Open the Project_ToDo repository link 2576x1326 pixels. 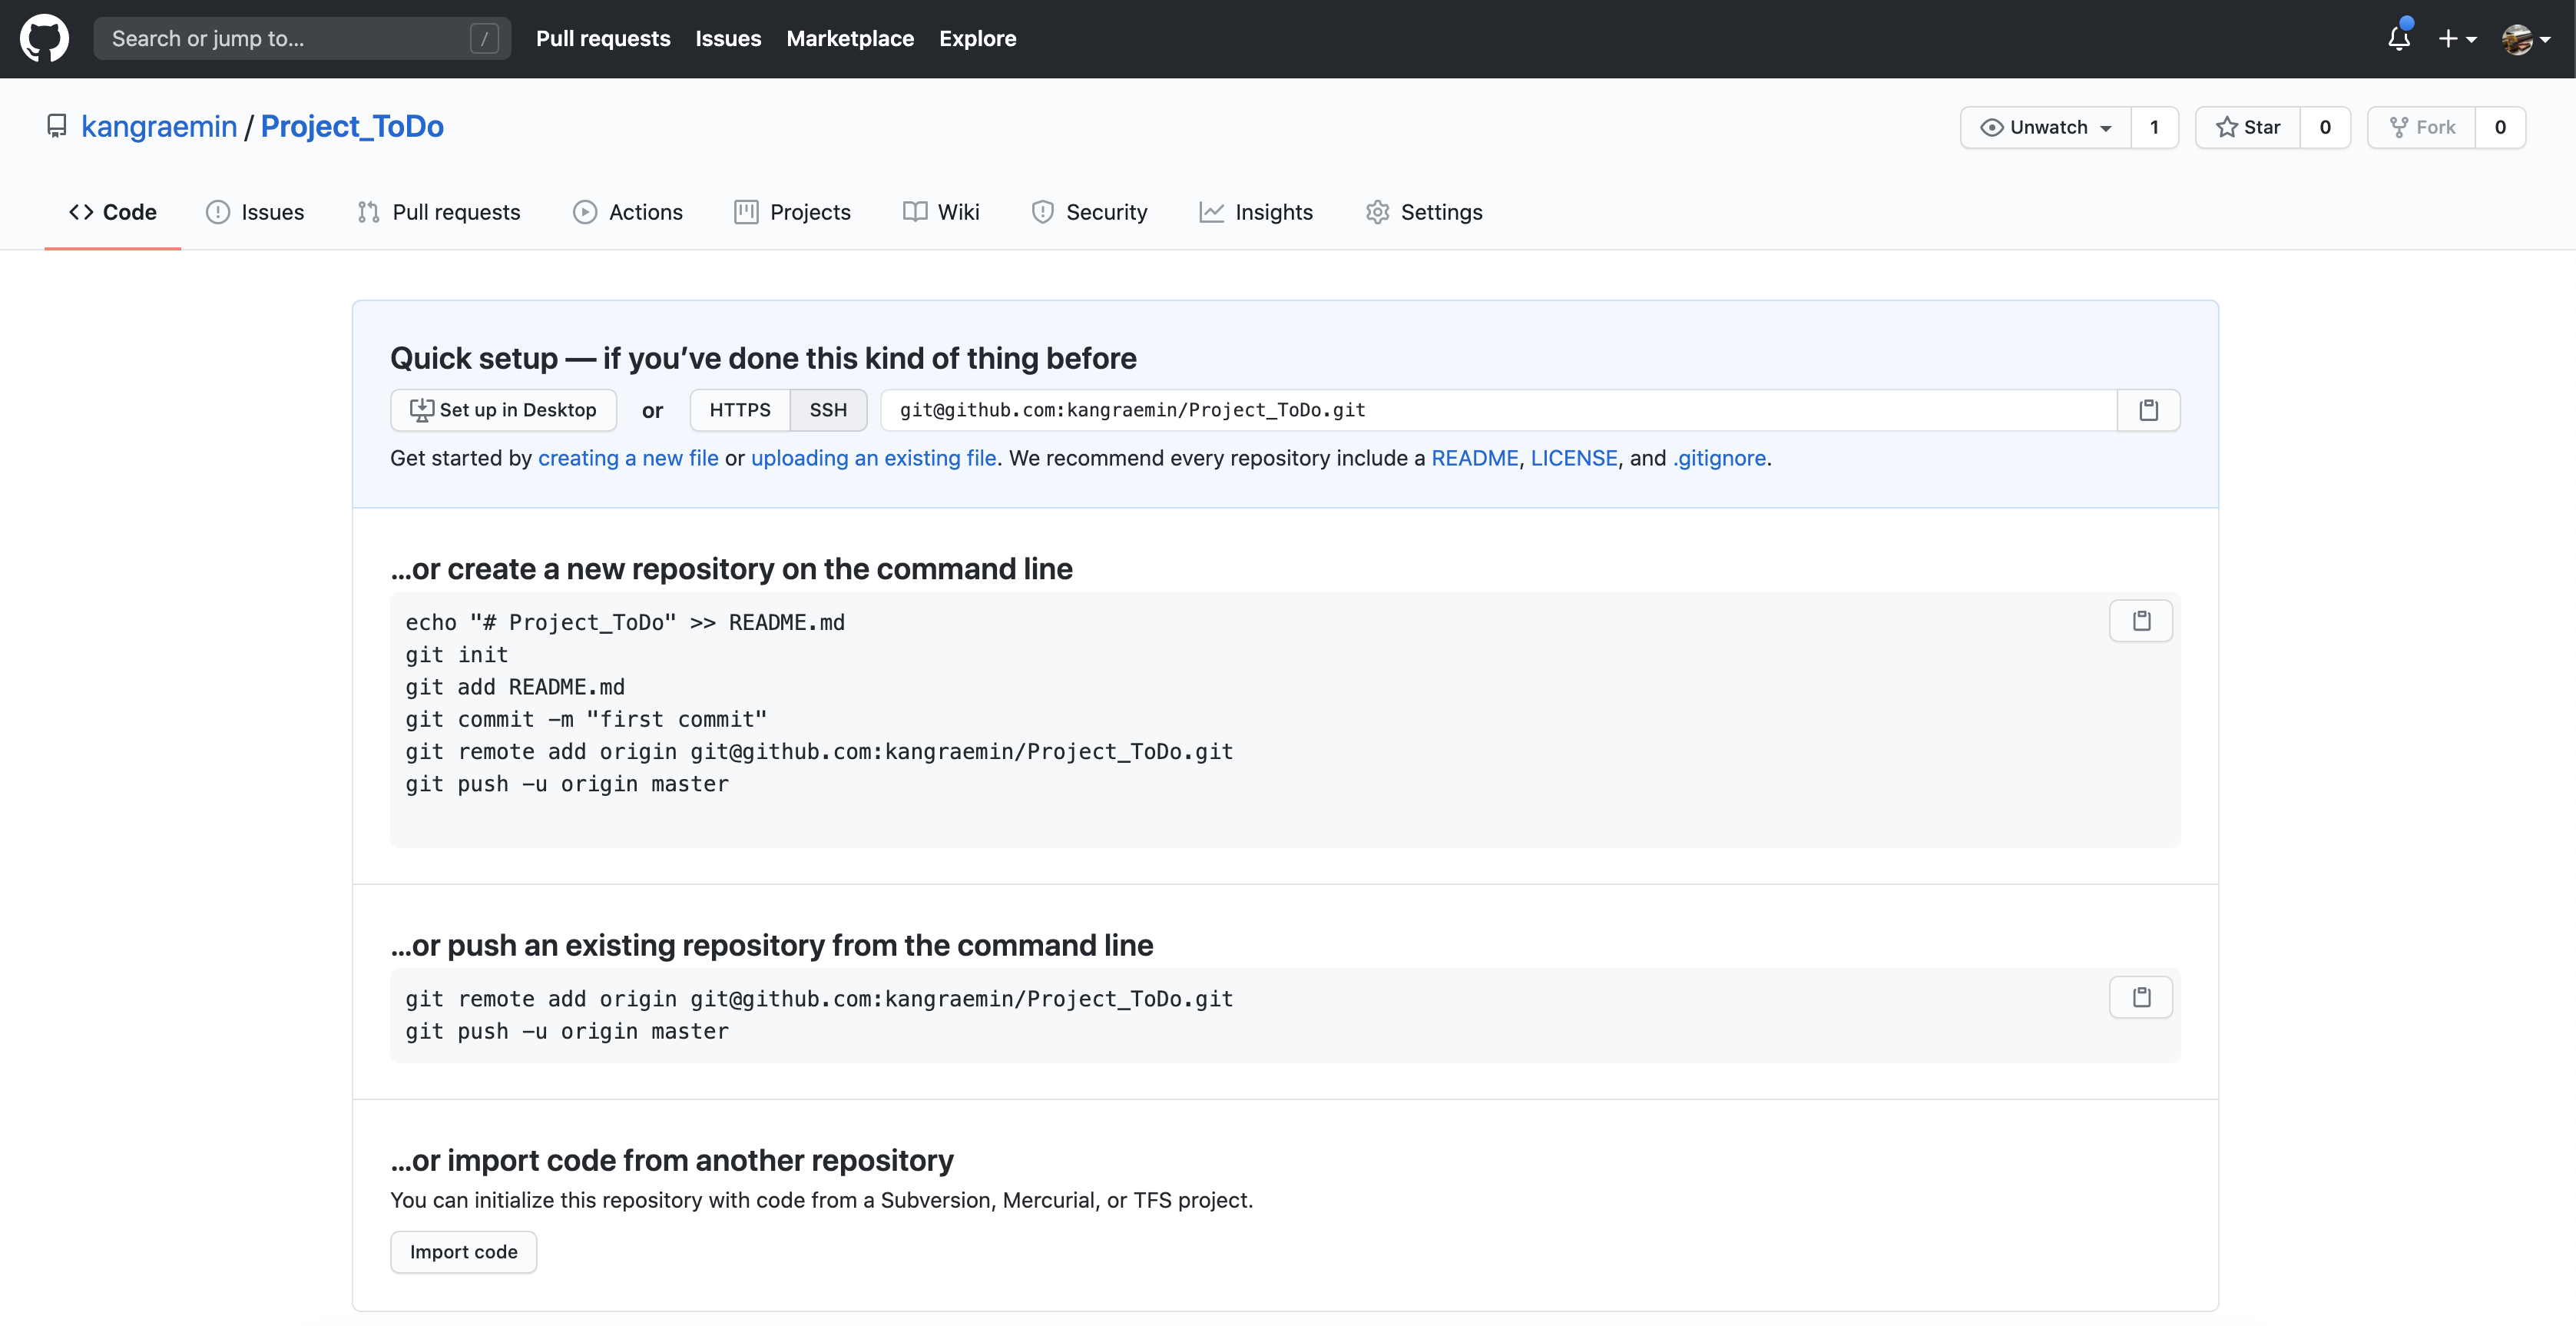tap(352, 126)
